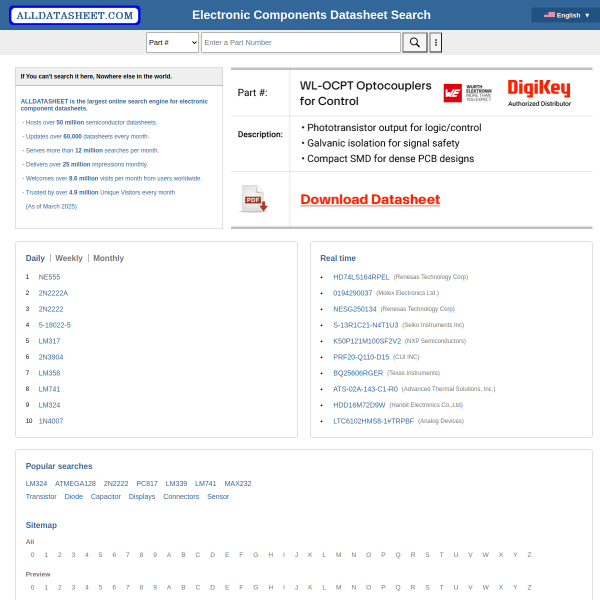600x600 pixels.
Task: Open the Part # search type dropdown
Action: pos(173,42)
